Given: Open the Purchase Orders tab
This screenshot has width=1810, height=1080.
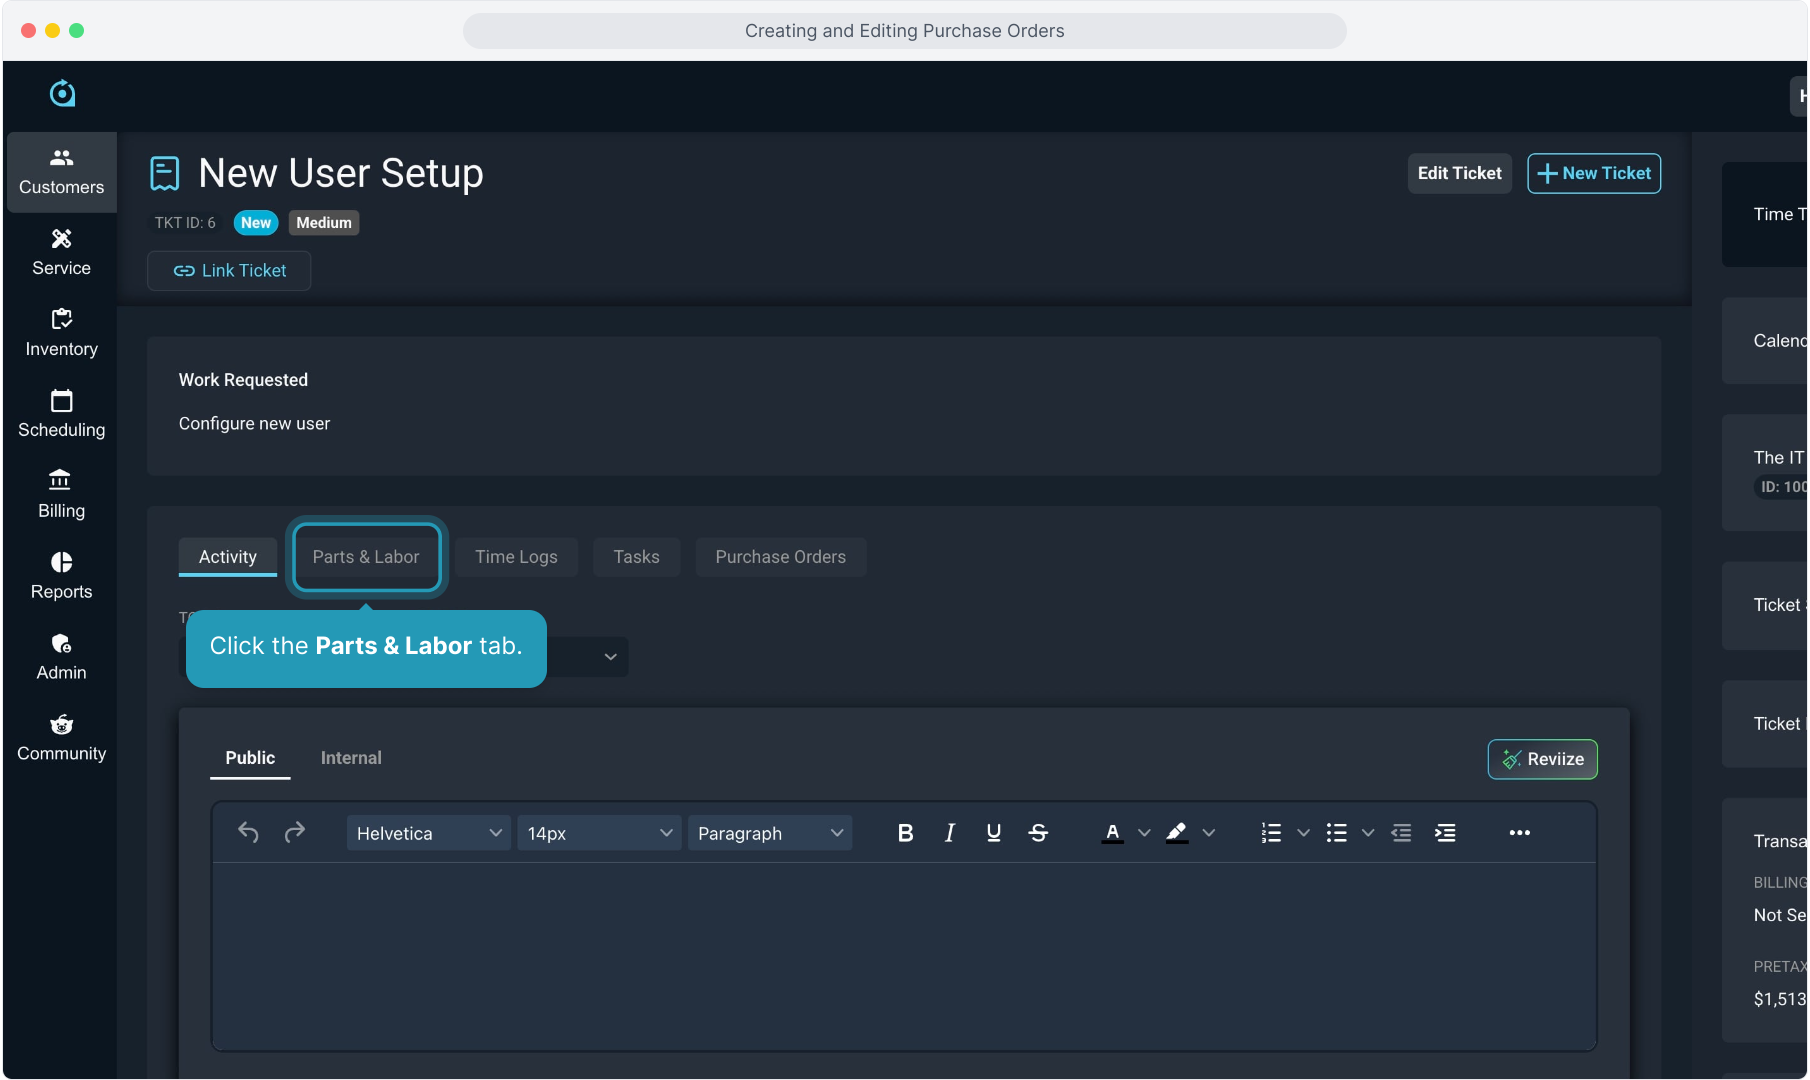Looking at the screenshot, I should [780, 557].
